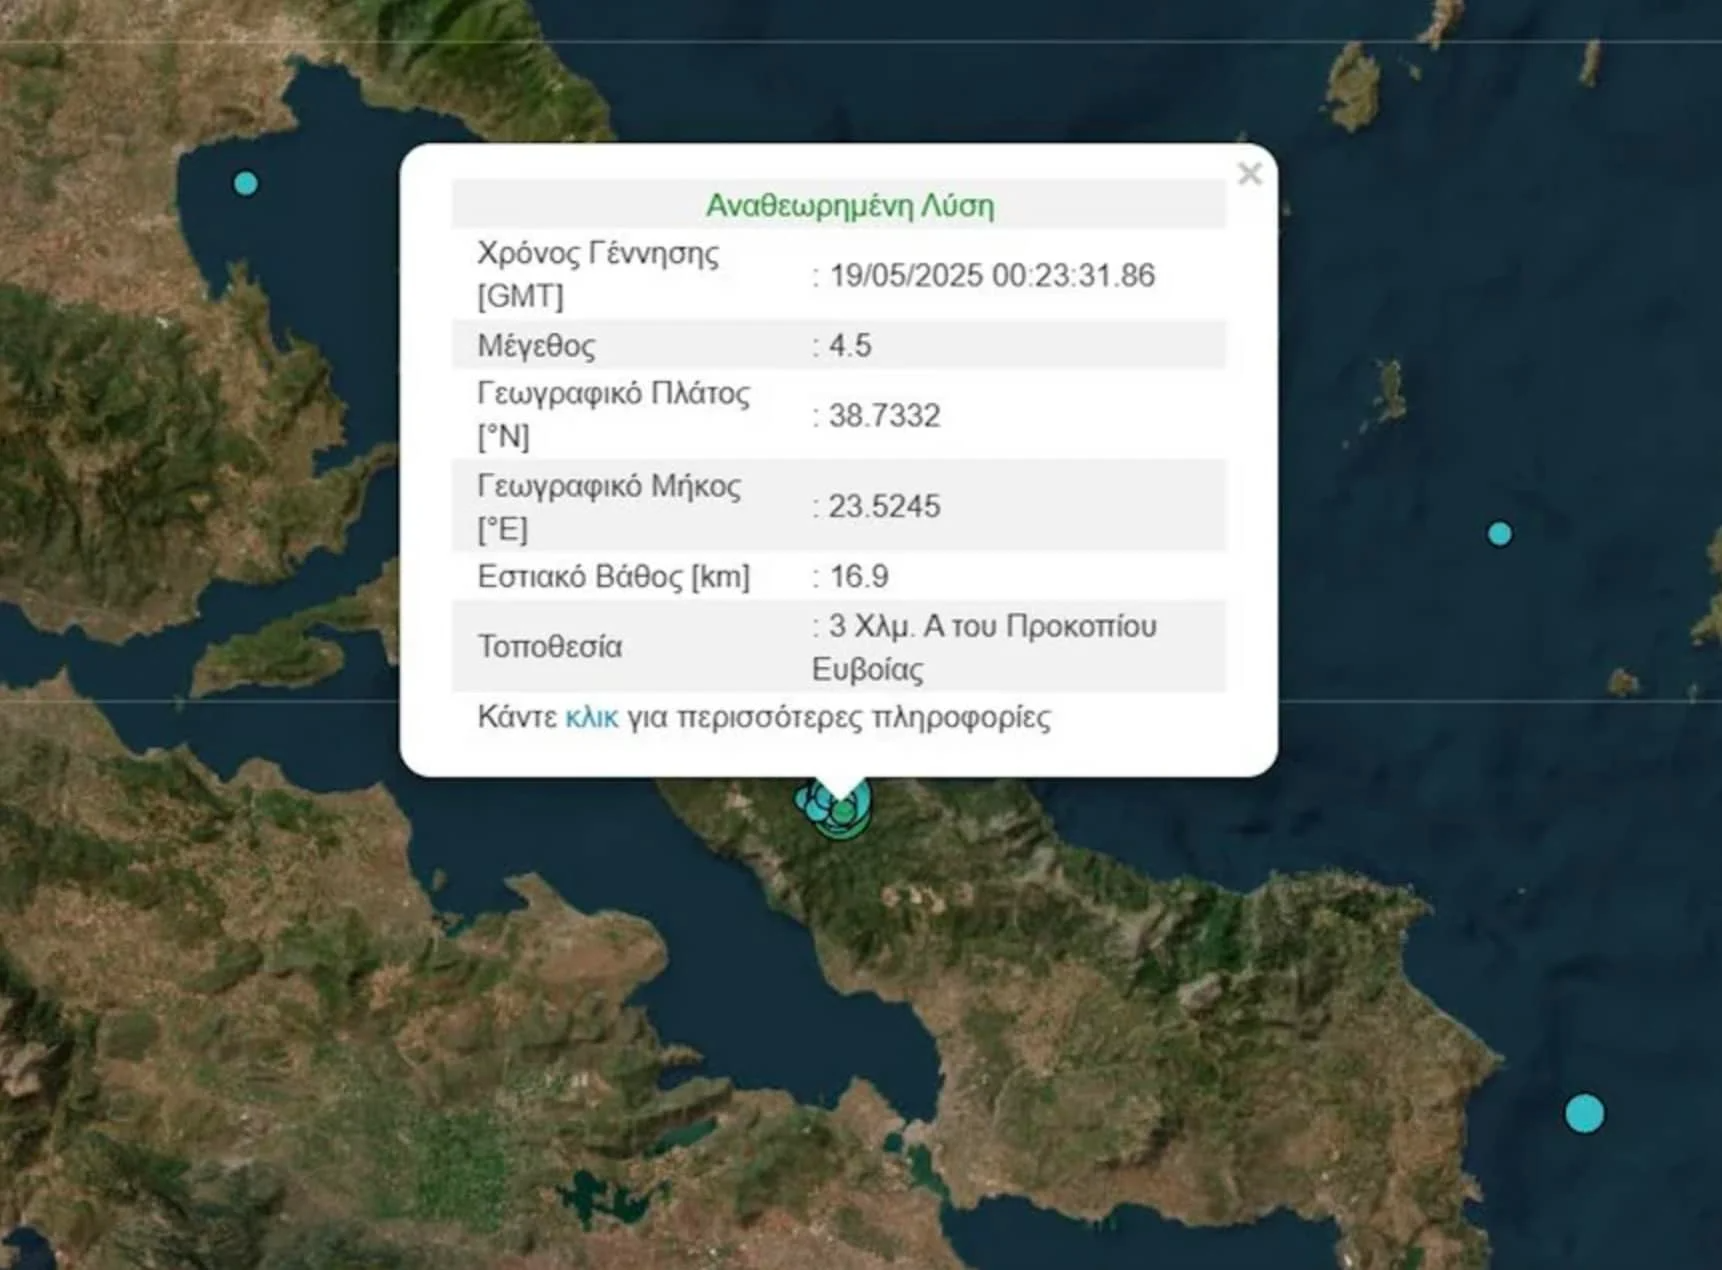Click the cyan earthquake marker in northwest gulf
Screen dimensions: 1722x1270
245,184
